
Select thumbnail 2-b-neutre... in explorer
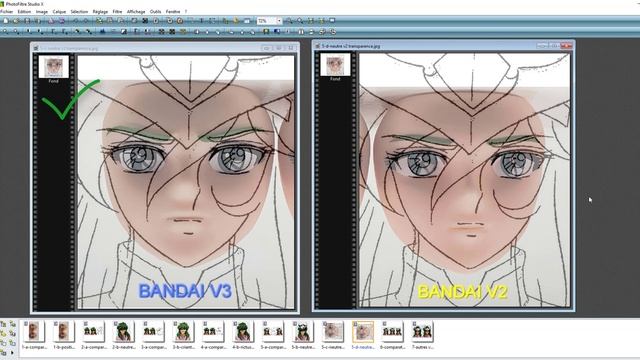pyautogui.click(x=123, y=335)
